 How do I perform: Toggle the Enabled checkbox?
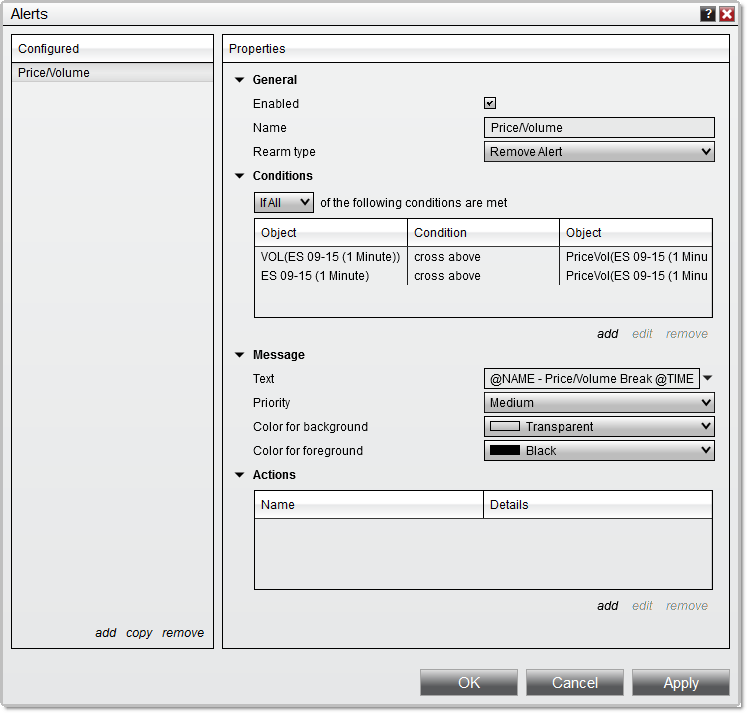(490, 103)
